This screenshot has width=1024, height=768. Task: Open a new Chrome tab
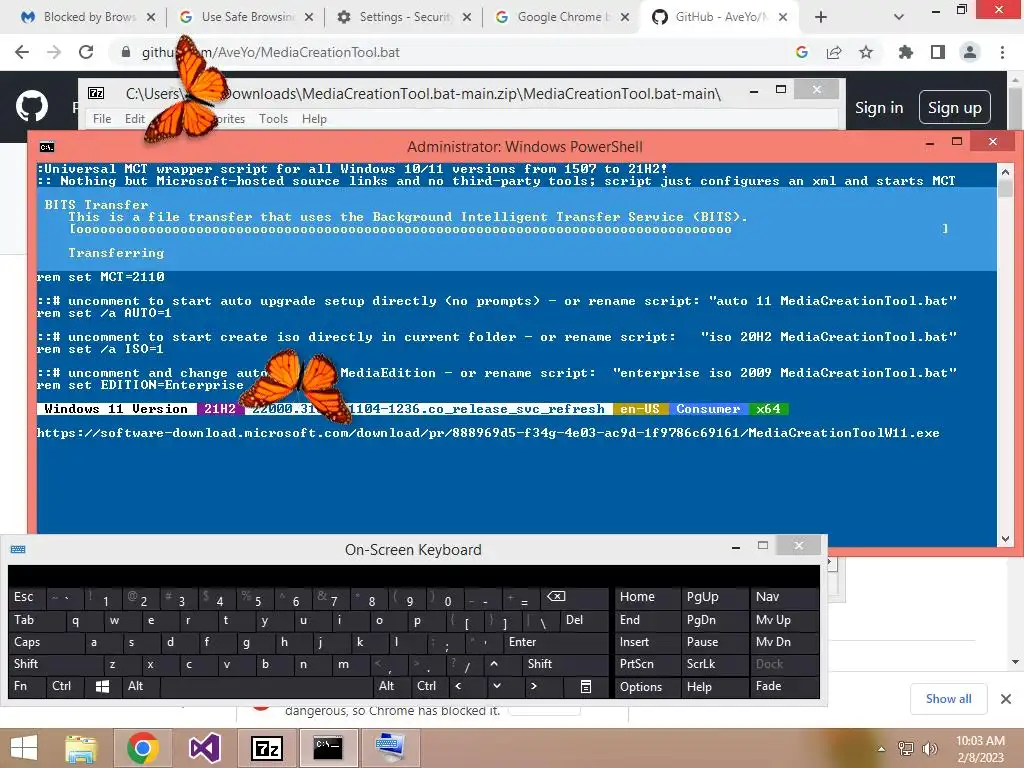tap(821, 17)
